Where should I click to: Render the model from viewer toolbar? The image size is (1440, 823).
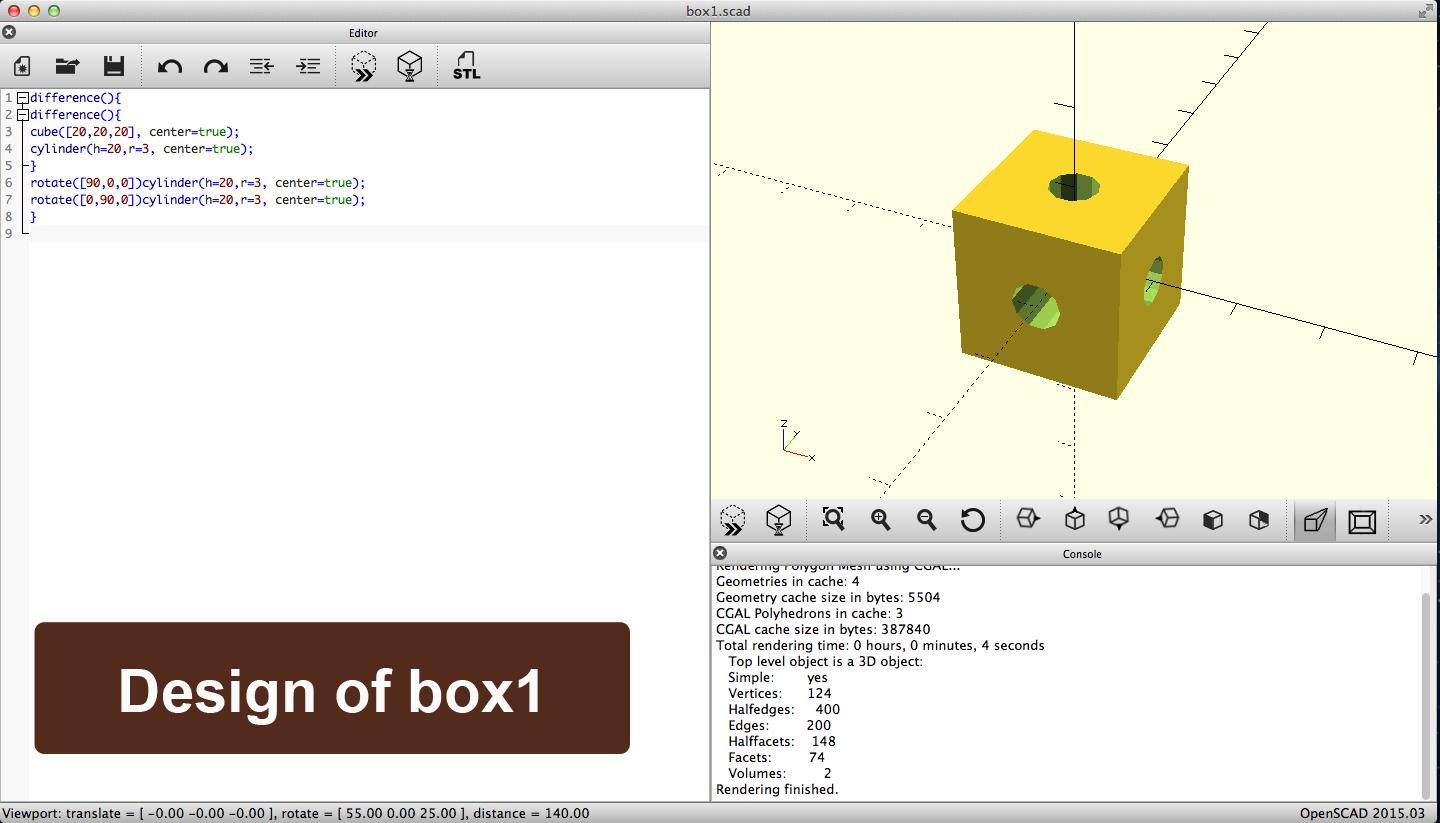(779, 520)
